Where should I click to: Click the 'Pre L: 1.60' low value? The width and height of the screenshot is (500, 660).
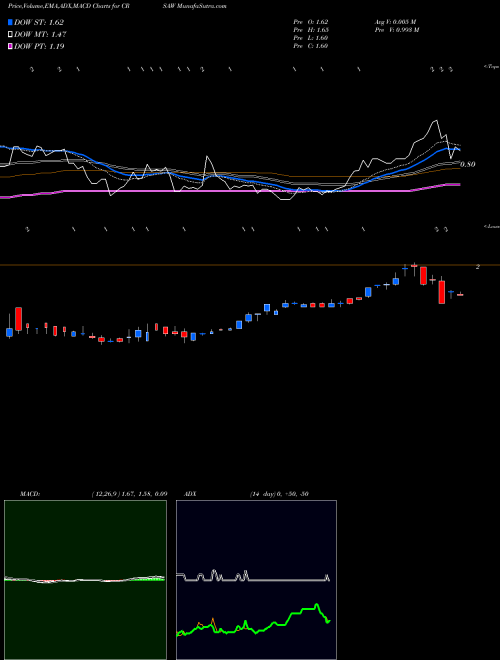[311, 38]
